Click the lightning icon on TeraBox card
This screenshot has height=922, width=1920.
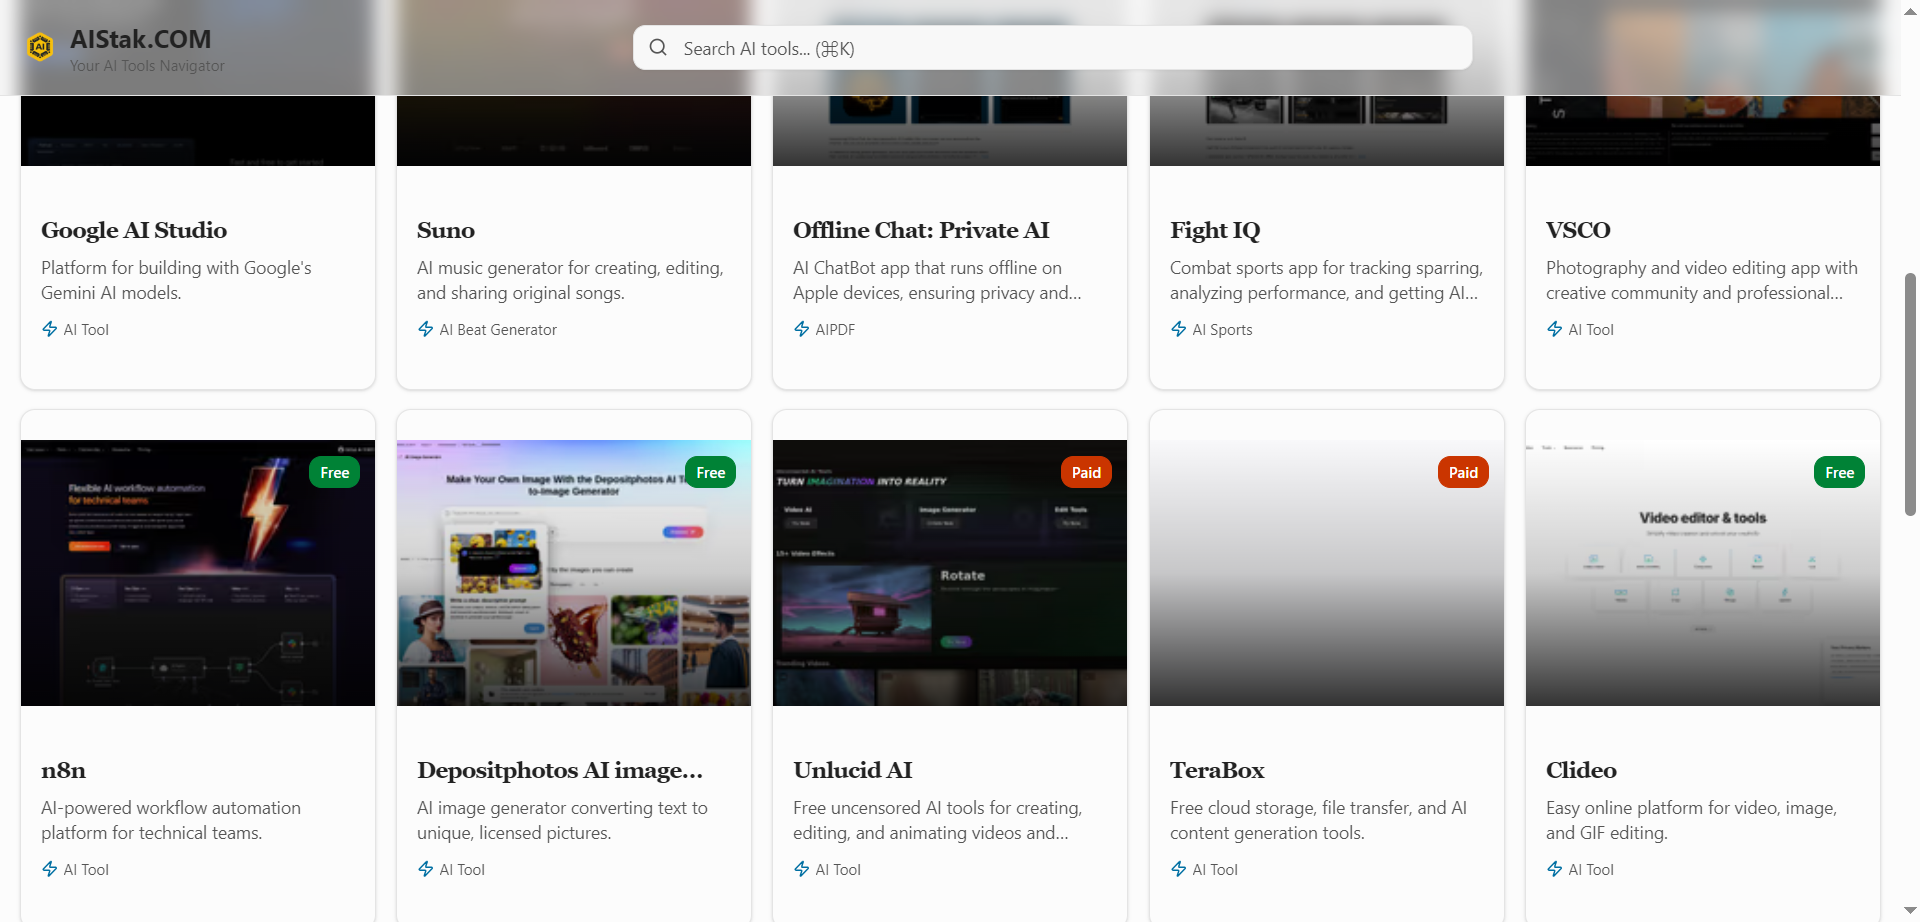click(x=1179, y=869)
